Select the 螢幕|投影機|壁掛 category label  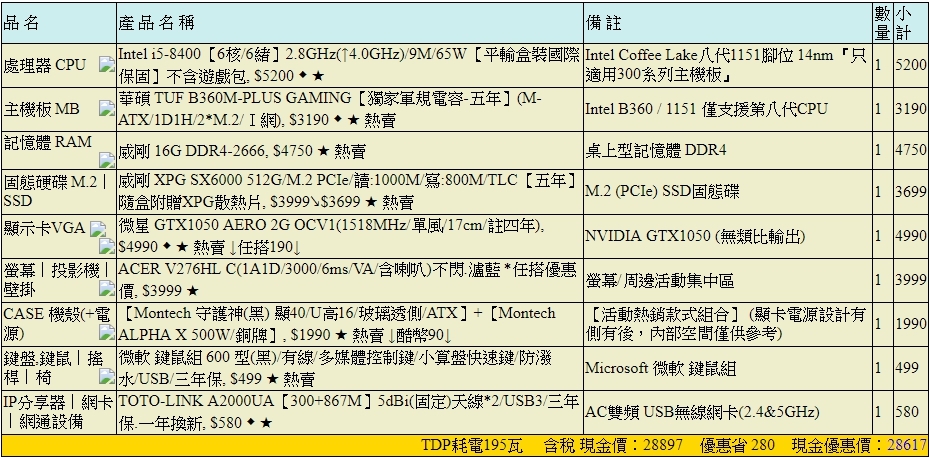point(57,278)
